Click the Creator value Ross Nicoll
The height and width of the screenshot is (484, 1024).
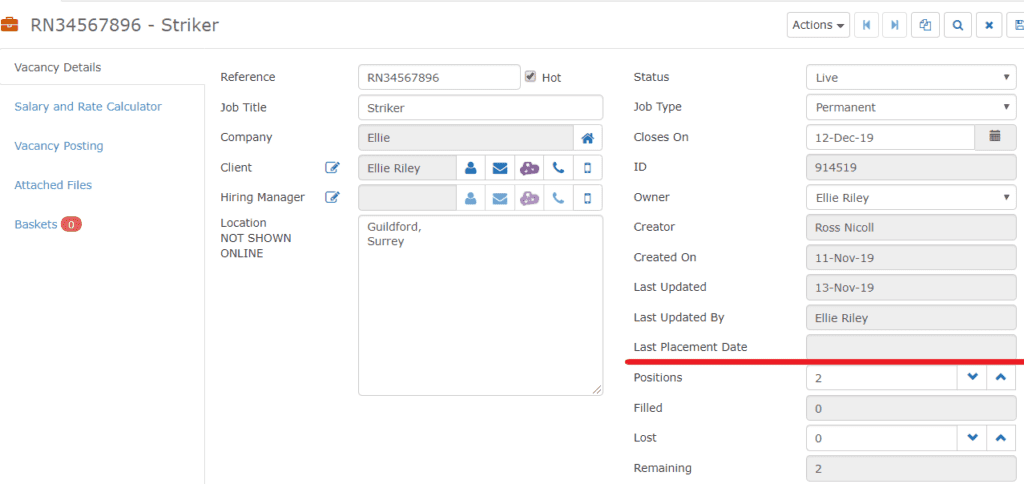coord(911,227)
